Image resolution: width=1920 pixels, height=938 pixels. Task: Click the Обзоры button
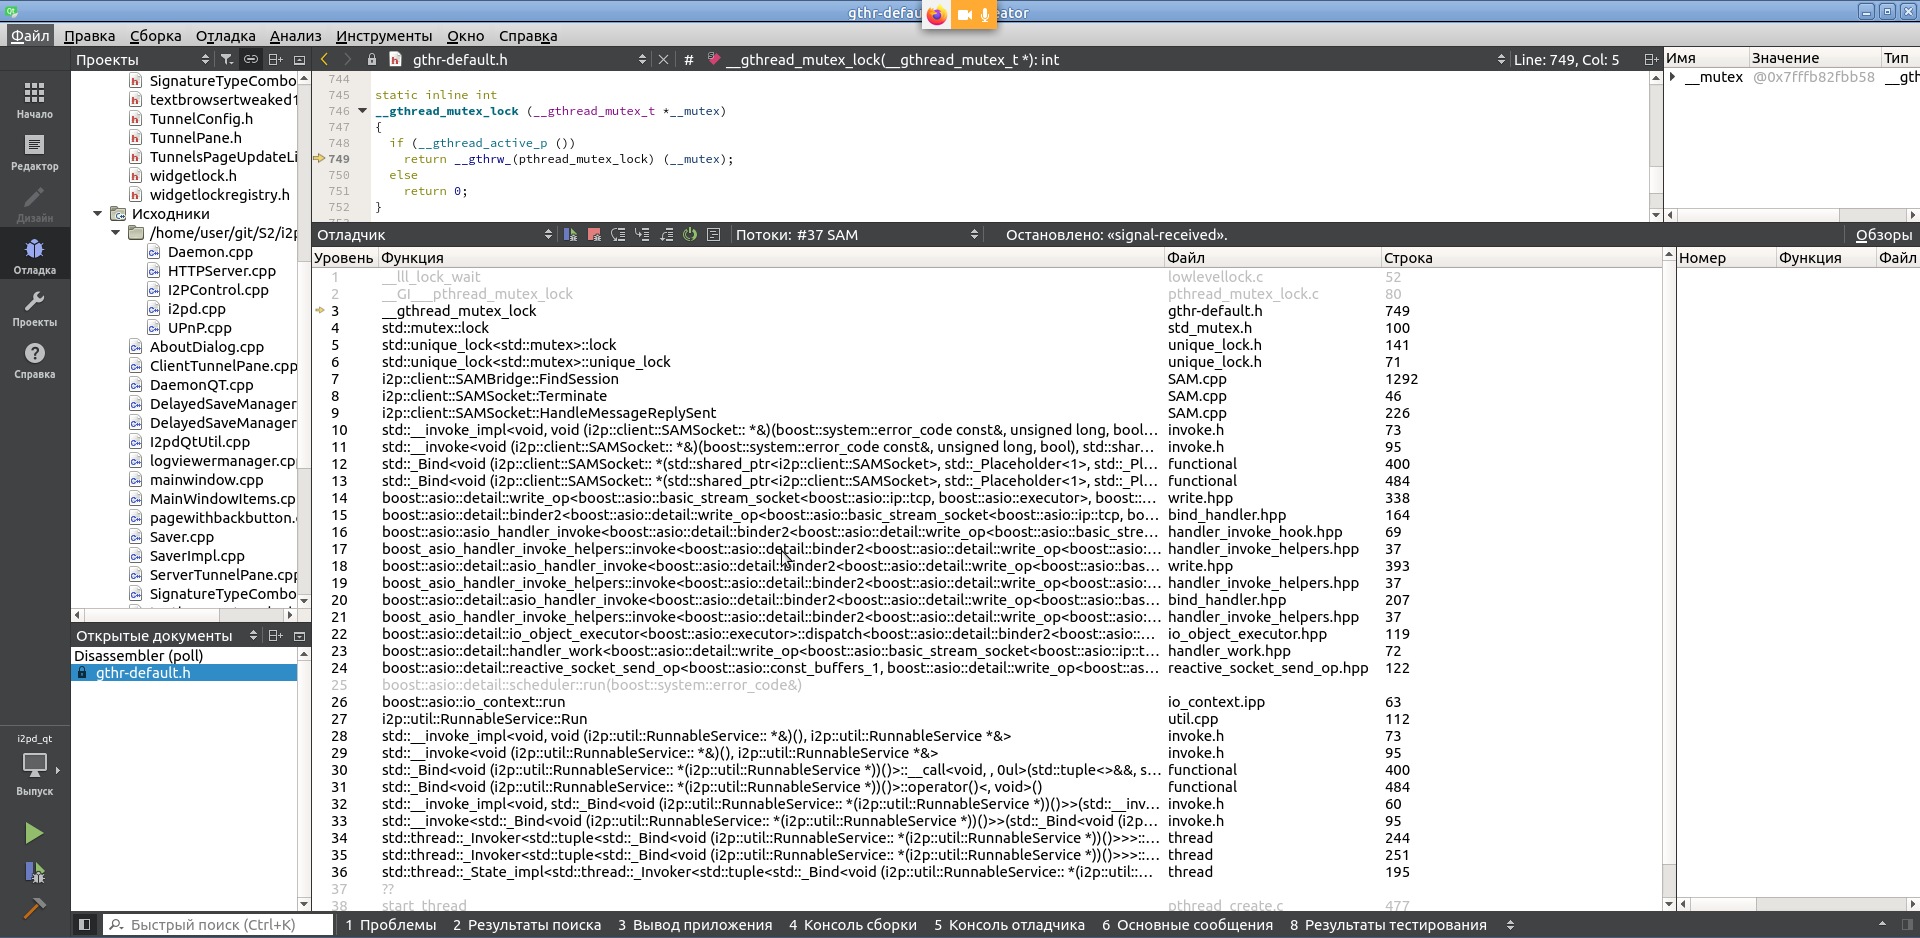coord(1884,235)
